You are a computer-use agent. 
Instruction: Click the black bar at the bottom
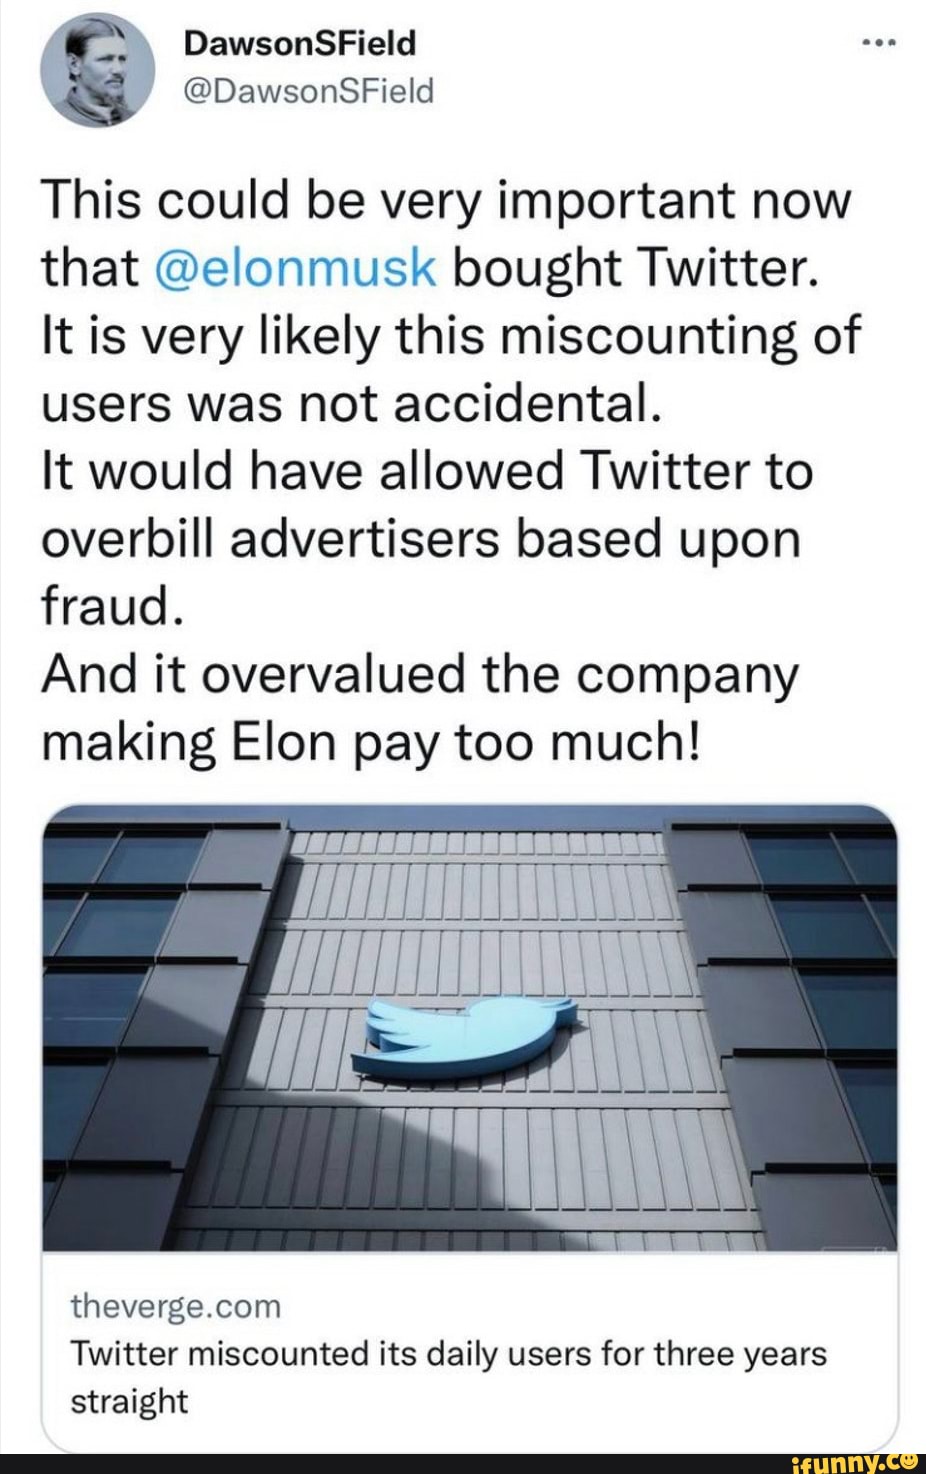(x=400, y=1463)
